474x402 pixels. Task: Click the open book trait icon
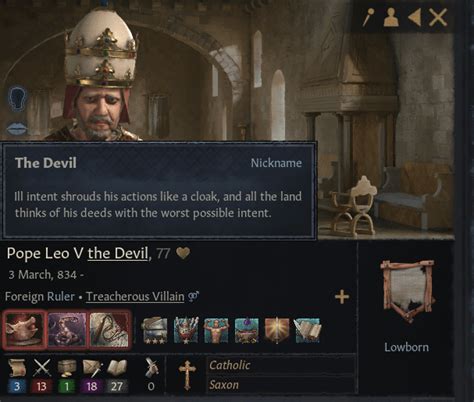click(x=307, y=330)
